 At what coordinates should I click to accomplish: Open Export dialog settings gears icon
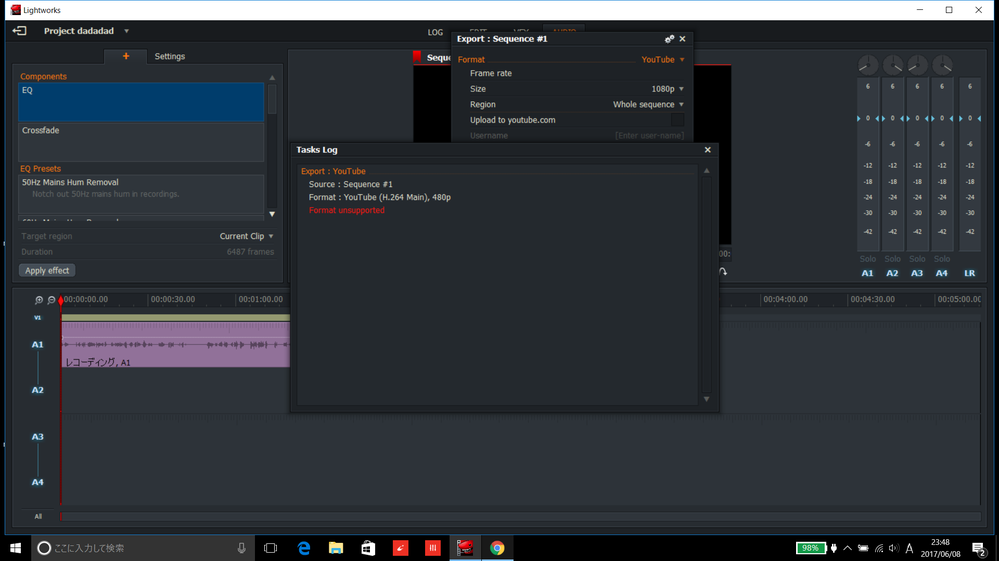[x=669, y=39]
